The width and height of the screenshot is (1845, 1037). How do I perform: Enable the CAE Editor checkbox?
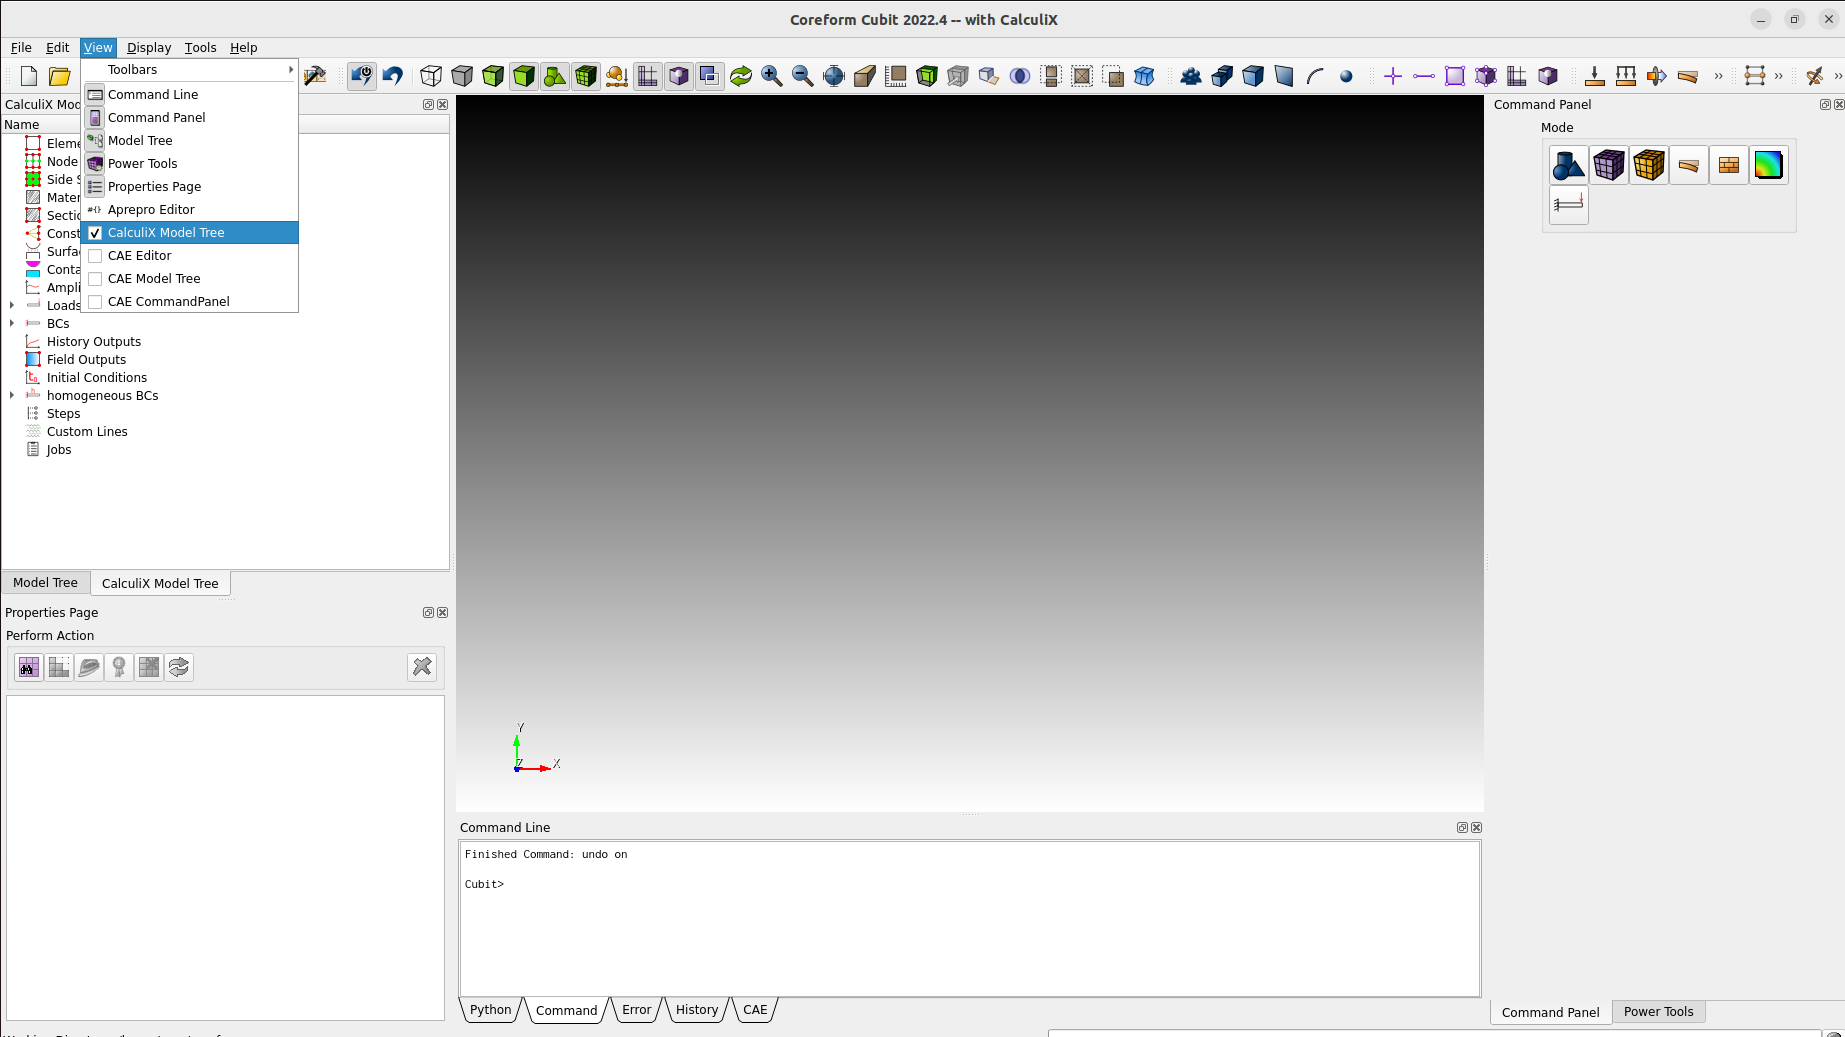pyautogui.click(x=96, y=256)
